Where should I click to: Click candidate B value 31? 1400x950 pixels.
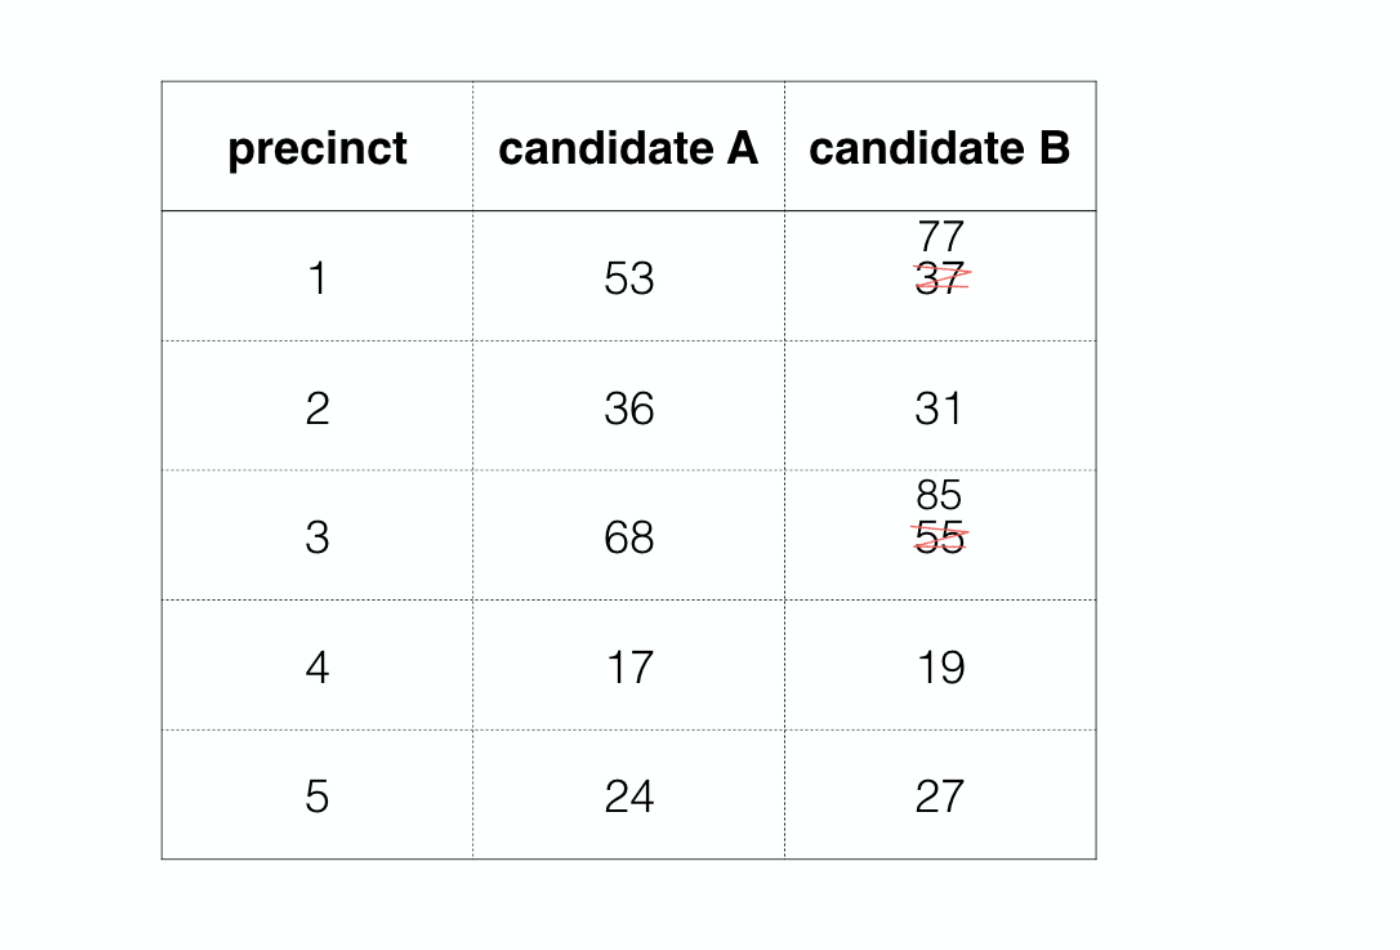pos(938,408)
